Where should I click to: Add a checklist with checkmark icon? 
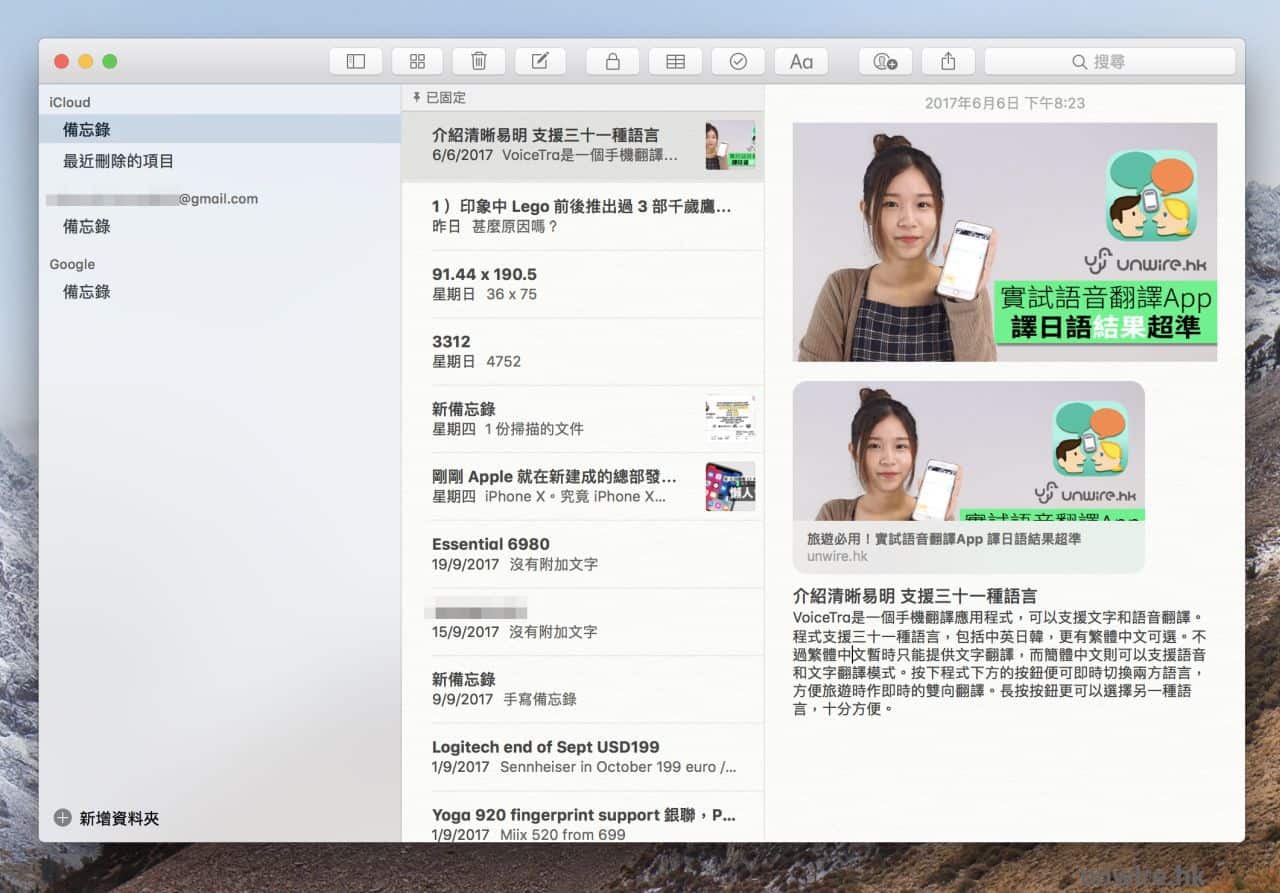tap(738, 62)
